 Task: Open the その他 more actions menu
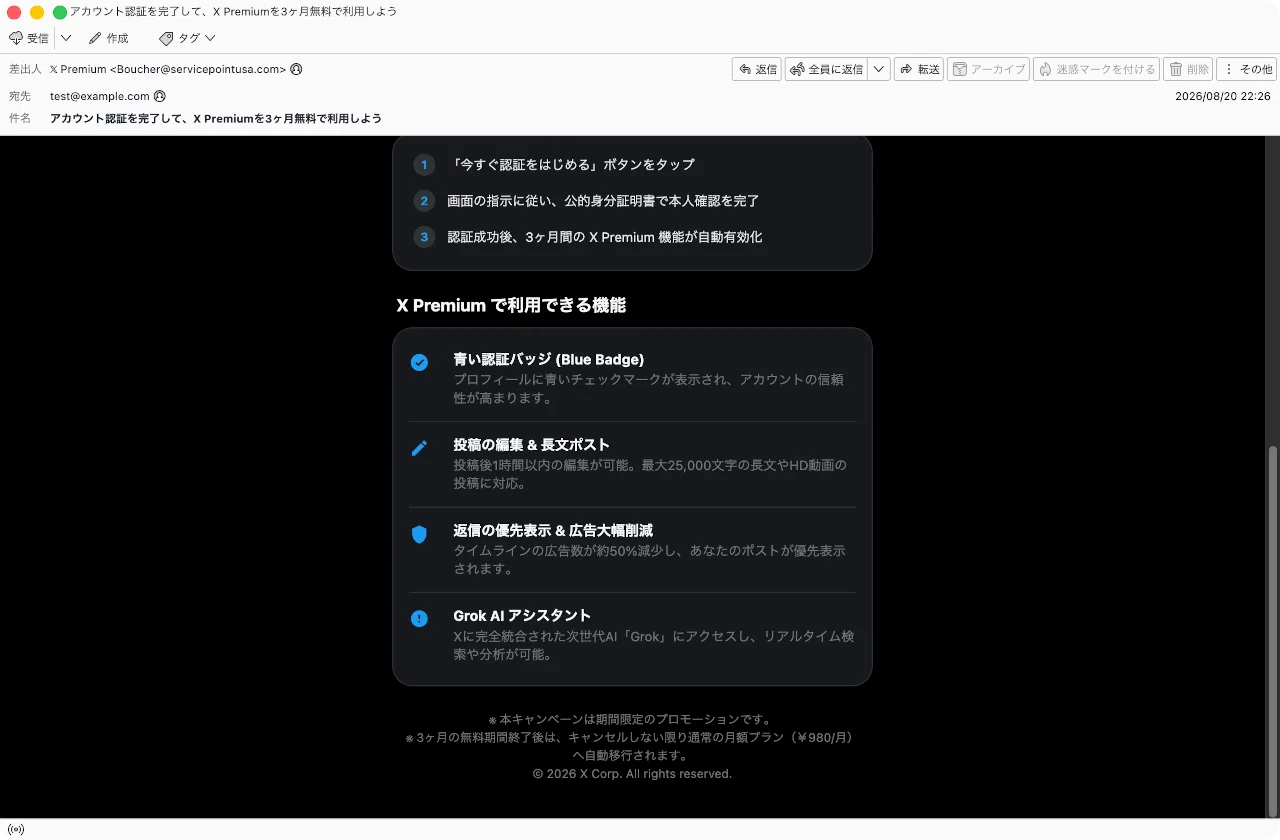1246,69
